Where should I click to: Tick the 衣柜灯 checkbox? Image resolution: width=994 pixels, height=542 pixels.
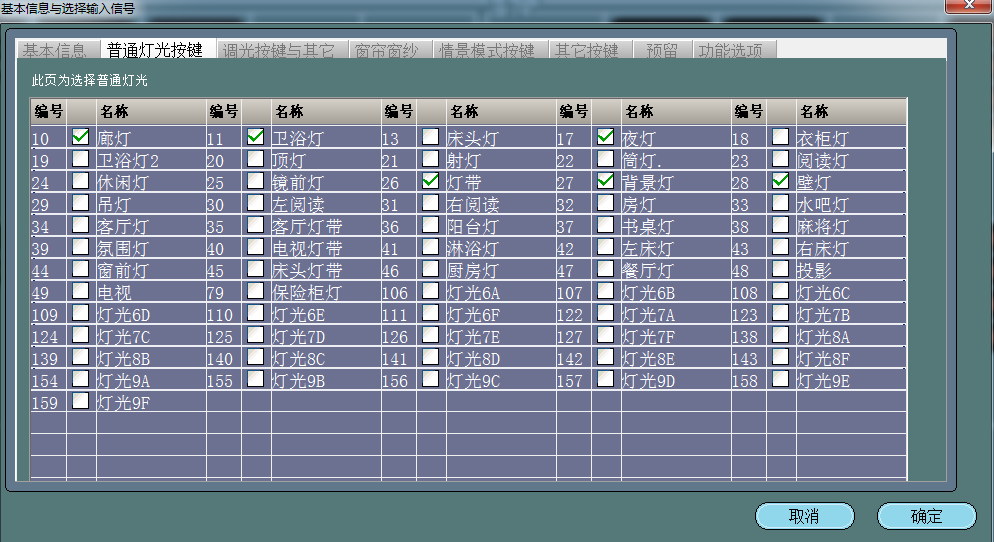click(x=781, y=137)
